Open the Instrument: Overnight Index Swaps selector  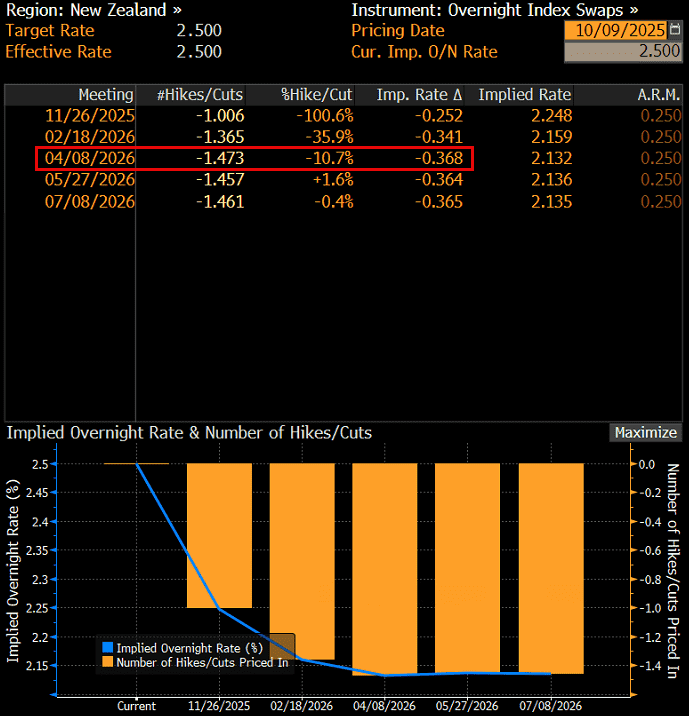(x=494, y=10)
